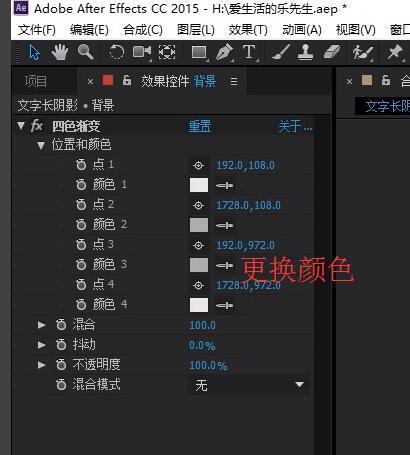410x455 pixels.
Task: Select the Eraser tool
Action: pyautogui.click(x=332, y=52)
